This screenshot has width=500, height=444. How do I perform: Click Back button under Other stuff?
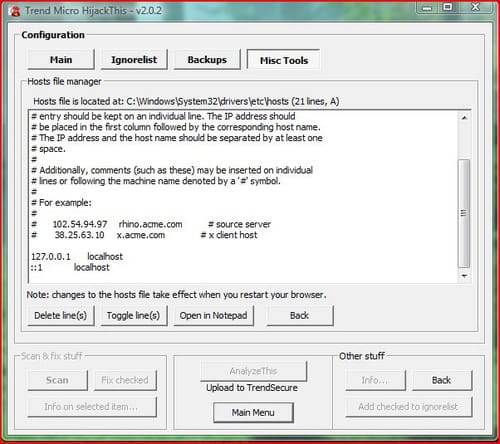[442, 380]
